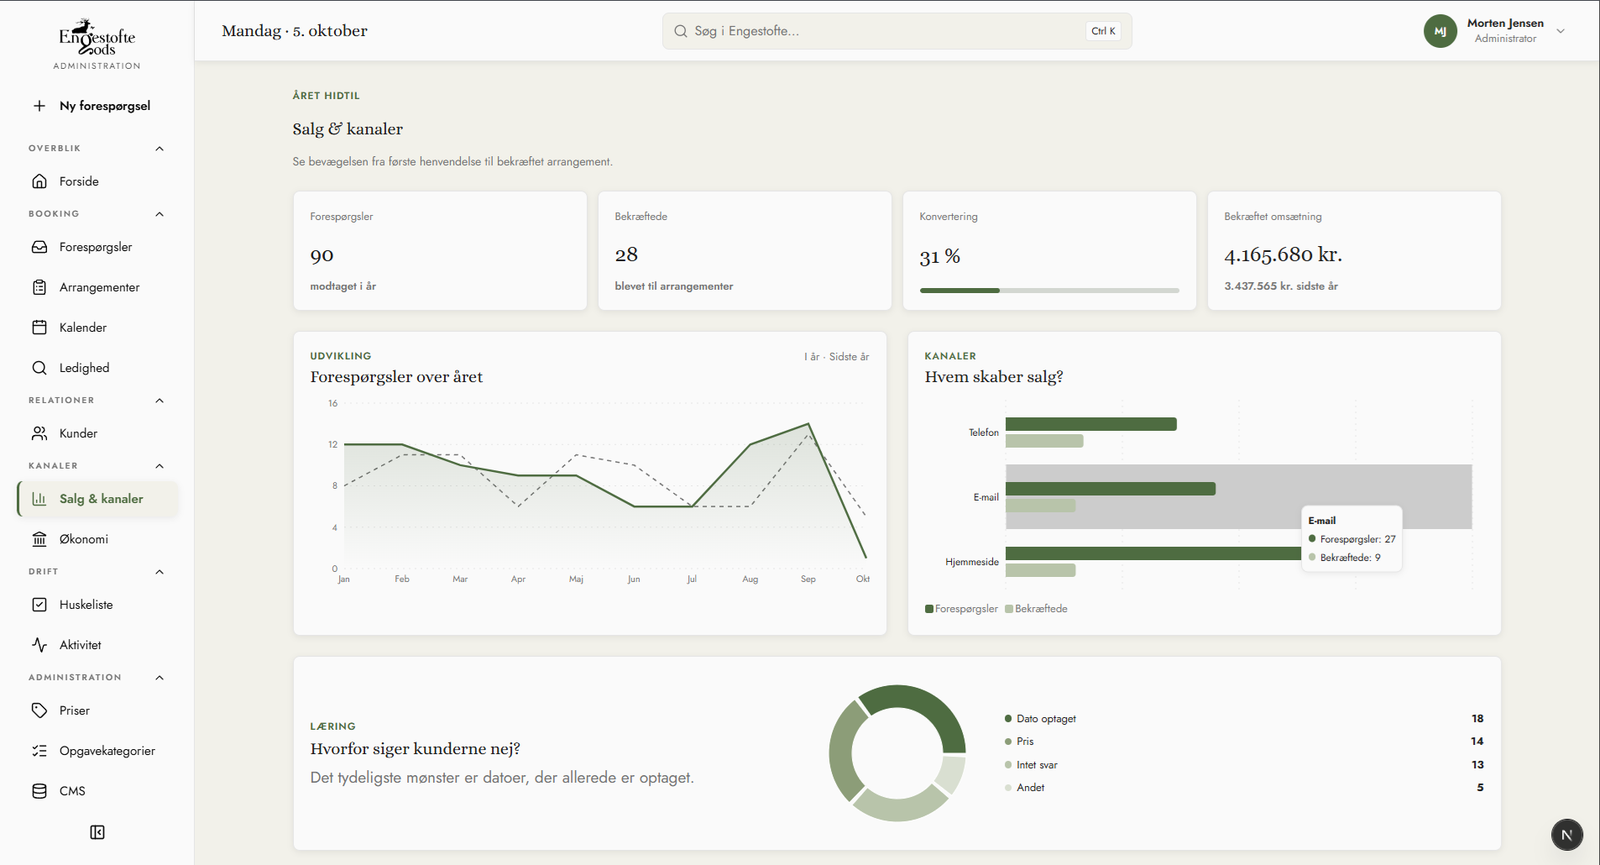The height and width of the screenshot is (865, 1600).
Task: Click the E-mail Forespørgsler dark bar
Action: (1111, 489)
